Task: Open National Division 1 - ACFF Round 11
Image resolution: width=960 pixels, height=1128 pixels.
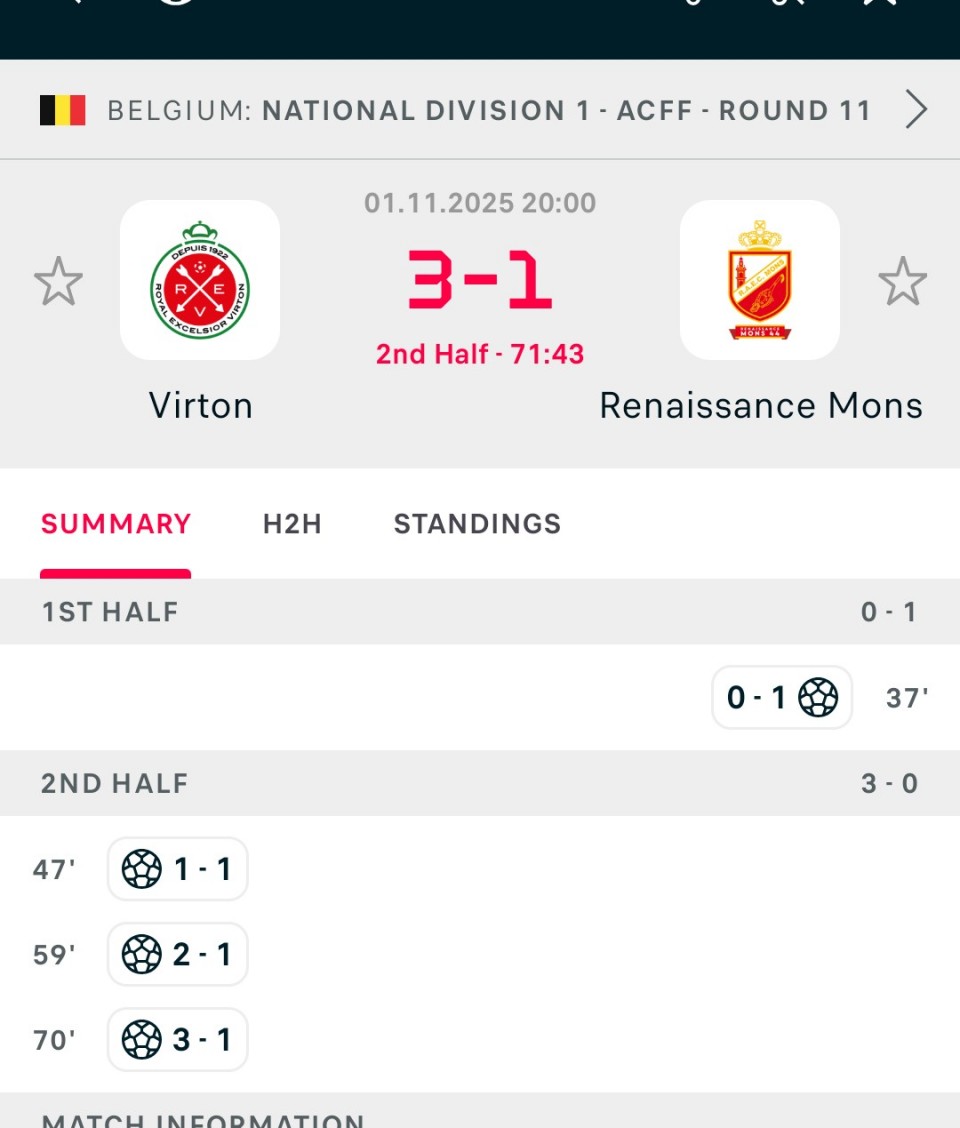Action: coord(566,110)
